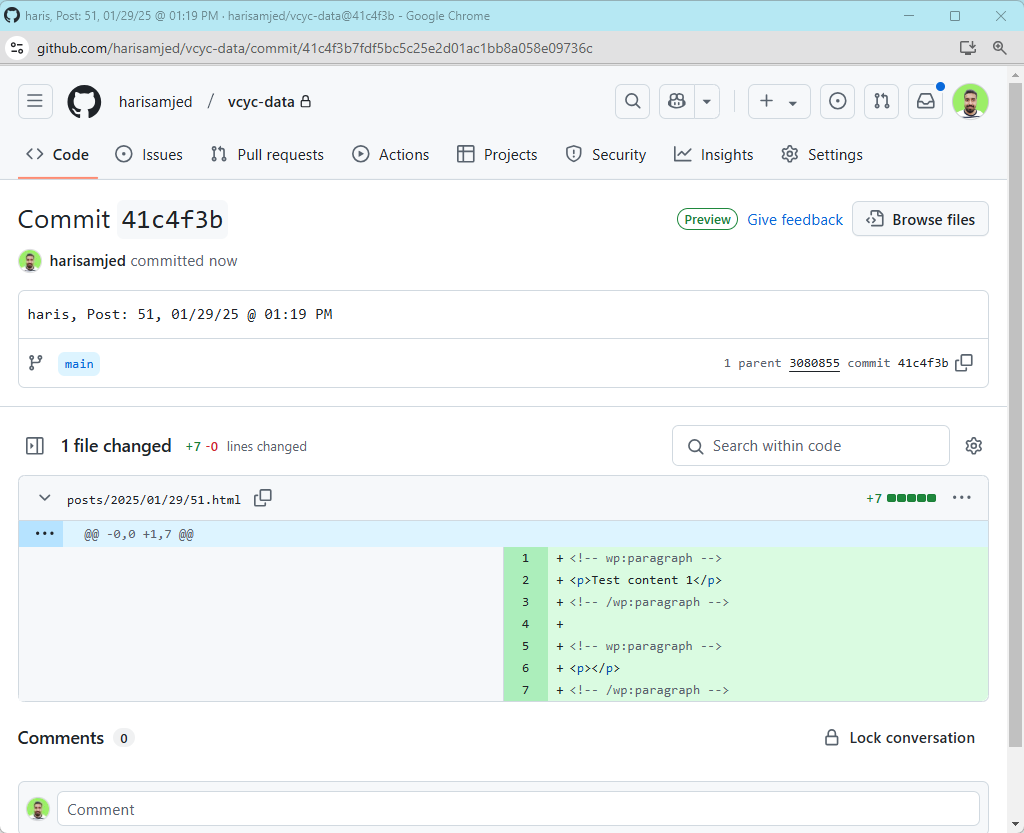1024x833 pixels.
Task: Click the Browse files button
Action: tap(920, 219)
